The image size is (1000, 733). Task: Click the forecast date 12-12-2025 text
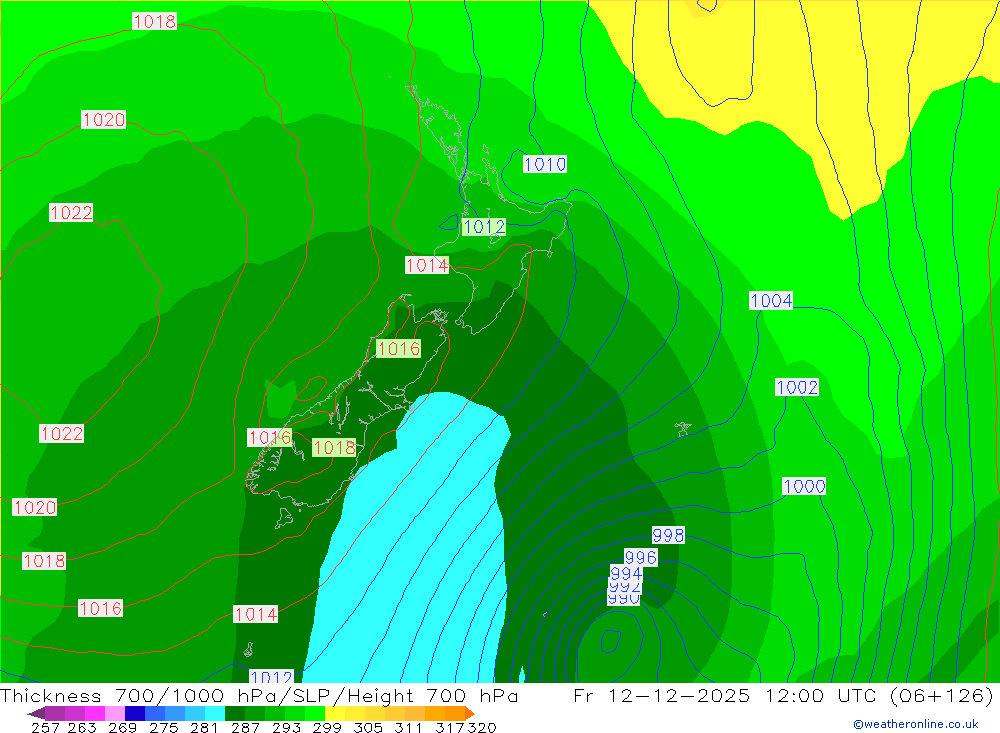click(679, 695)
